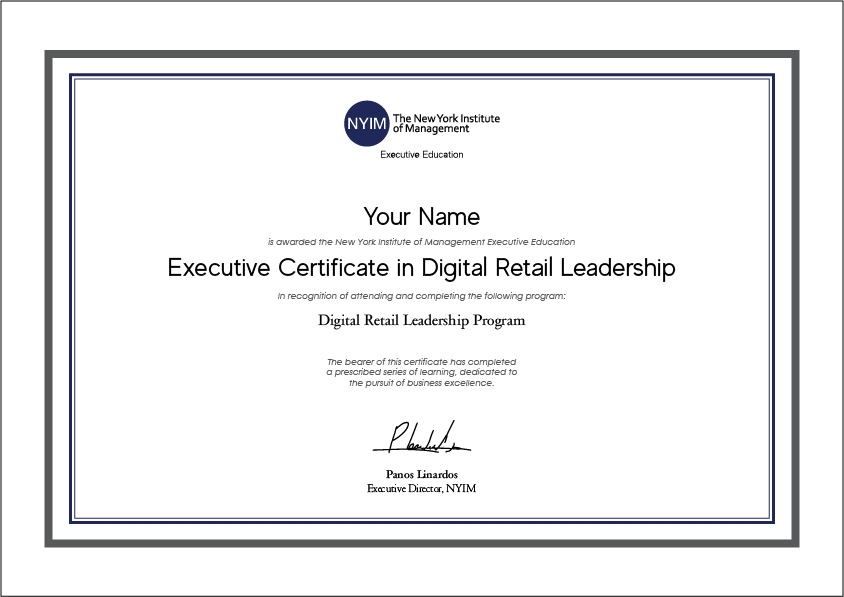Click the bottom edge of the gray frame

click(x=421, y=541)
